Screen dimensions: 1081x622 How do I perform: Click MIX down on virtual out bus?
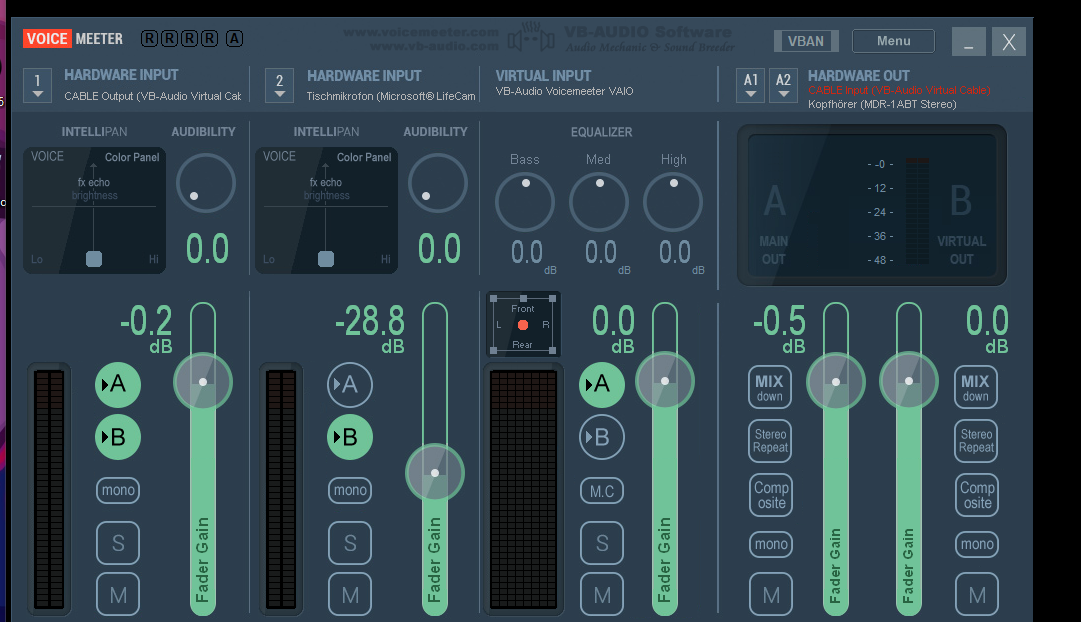976,388
